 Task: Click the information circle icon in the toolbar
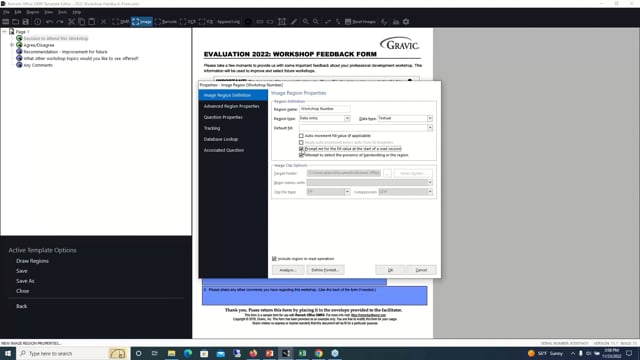pyautogui.click(x=38, y=22)
